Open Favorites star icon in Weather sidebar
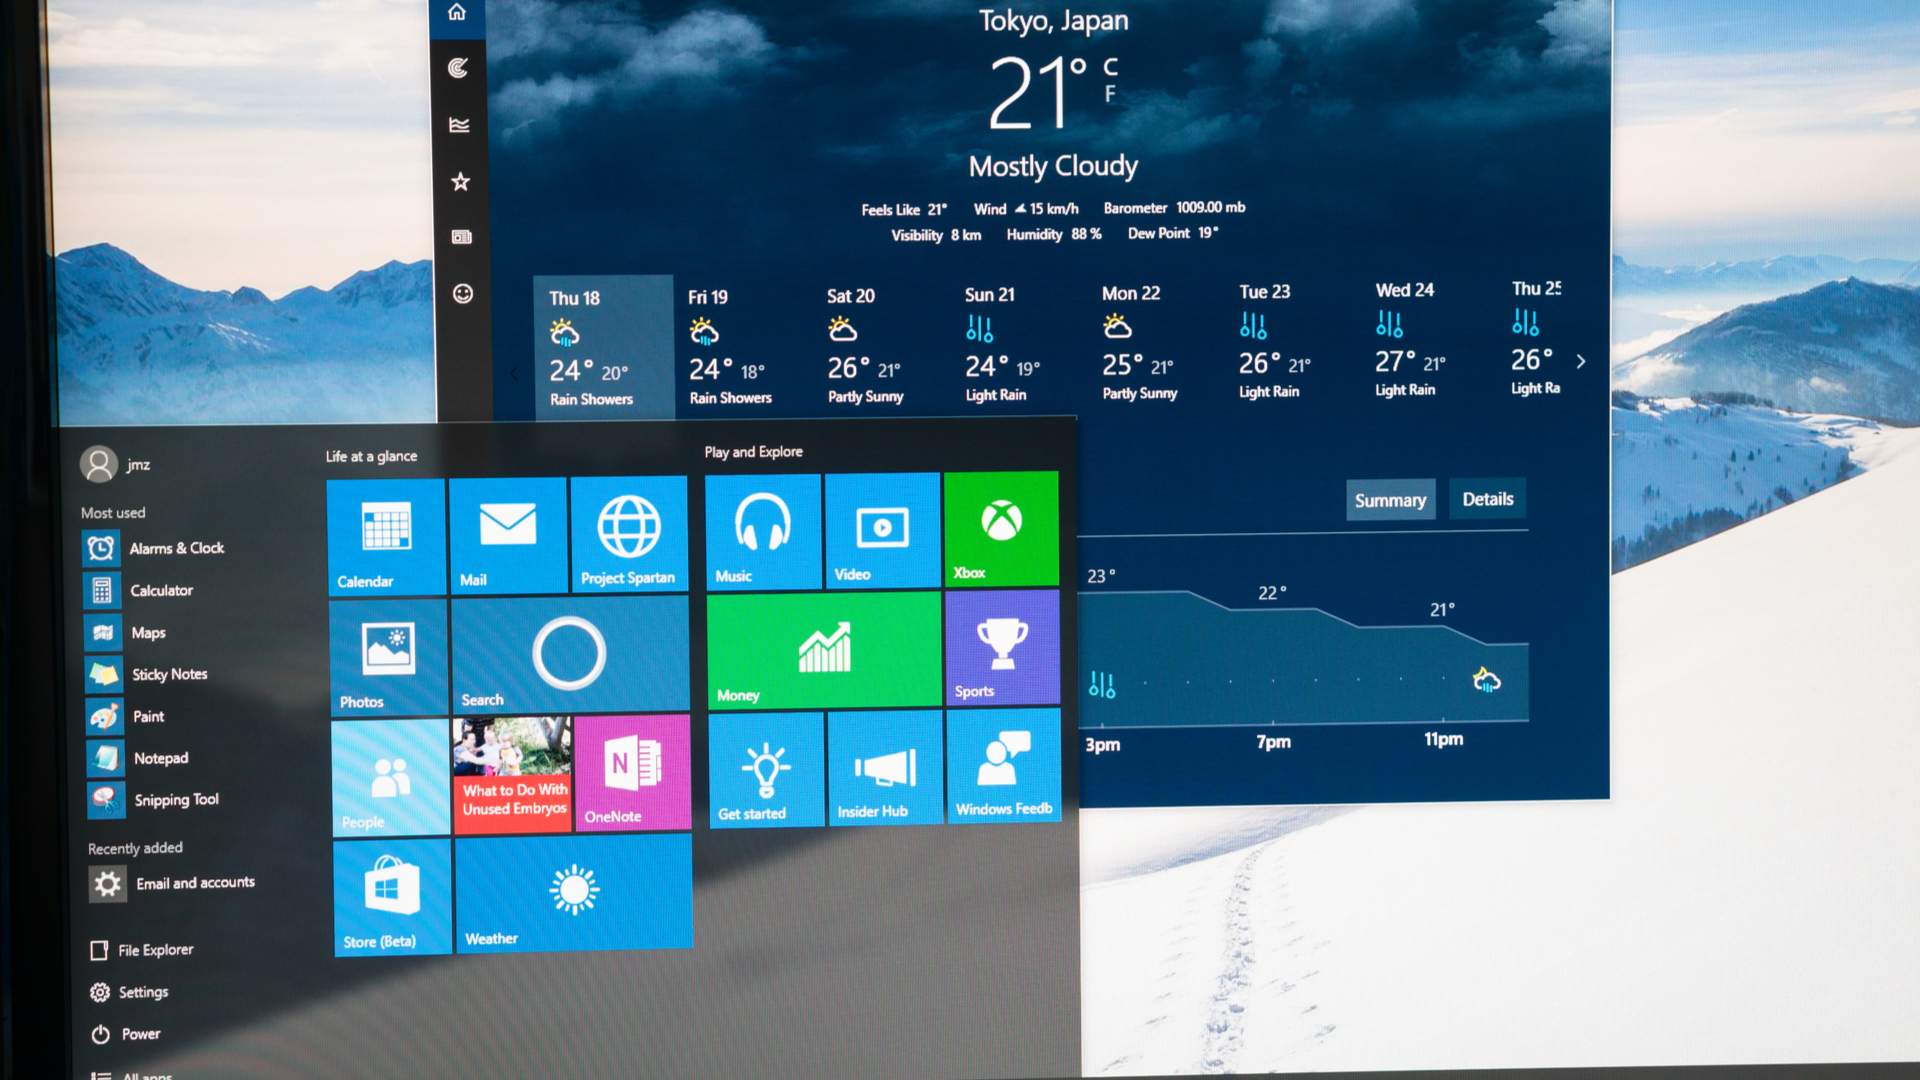The width and height of the screenshot is (1920, 1080). point(460,181)
